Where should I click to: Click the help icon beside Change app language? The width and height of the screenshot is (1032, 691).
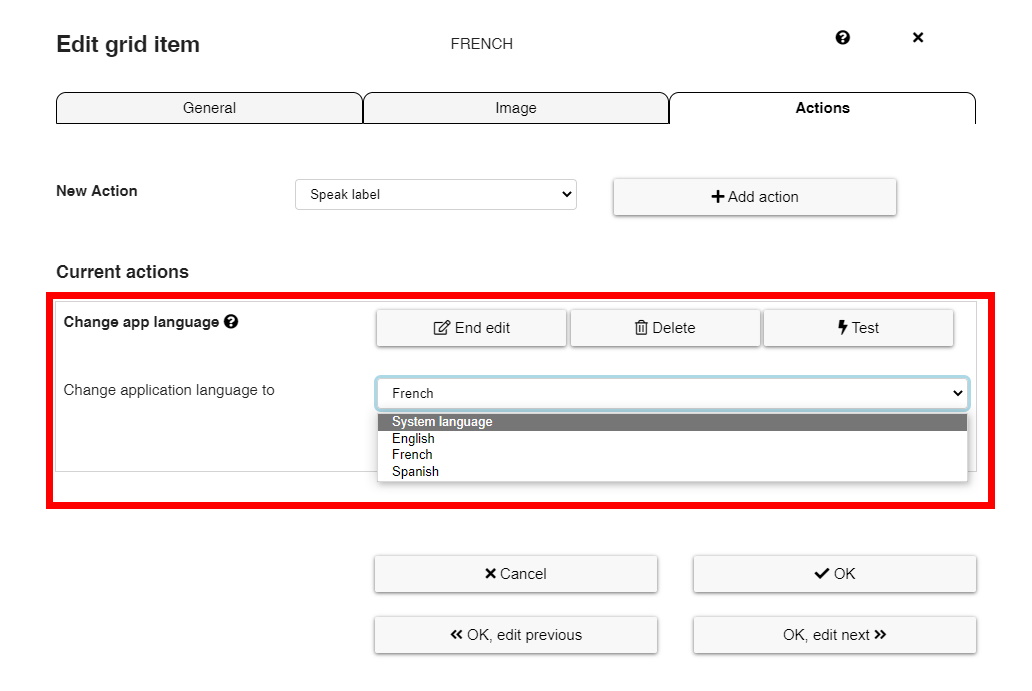tap(231, 322)
